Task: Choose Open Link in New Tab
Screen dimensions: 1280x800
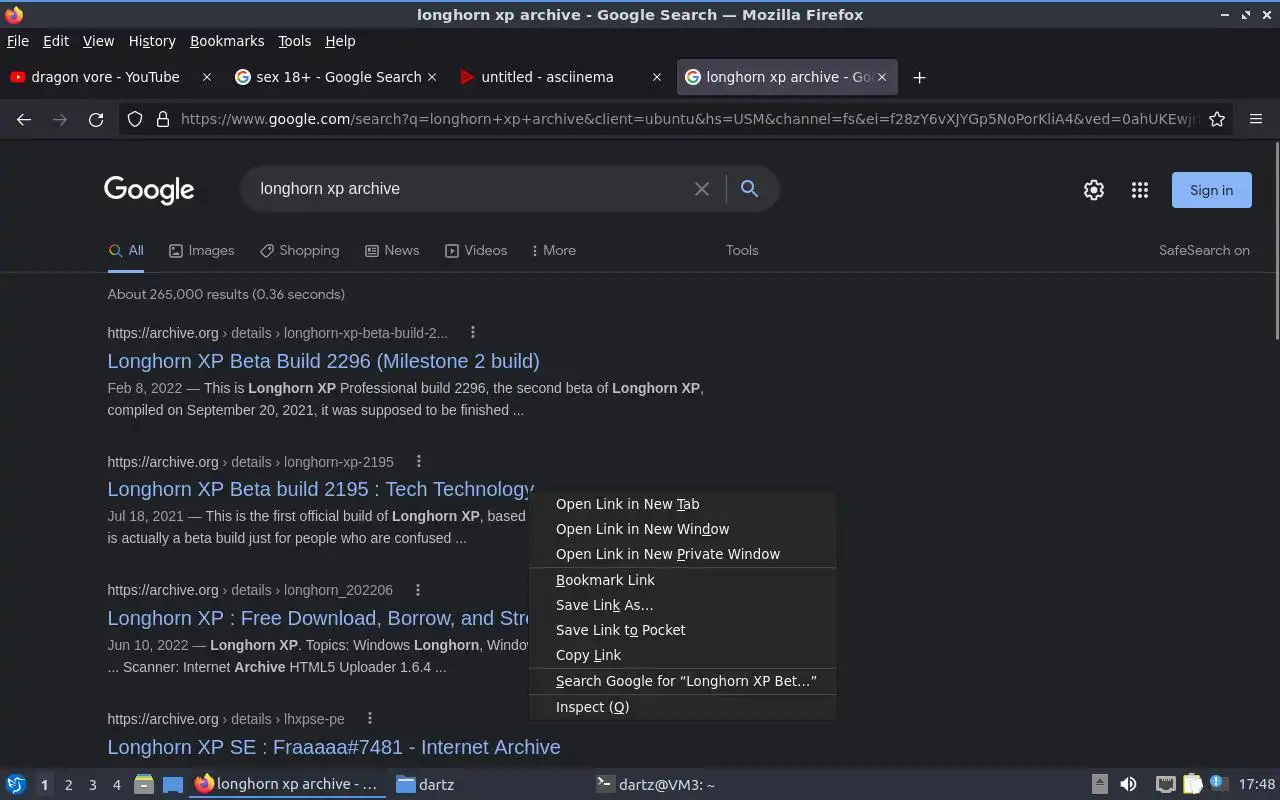Action: pyautogui.click(x=682, y=504)
